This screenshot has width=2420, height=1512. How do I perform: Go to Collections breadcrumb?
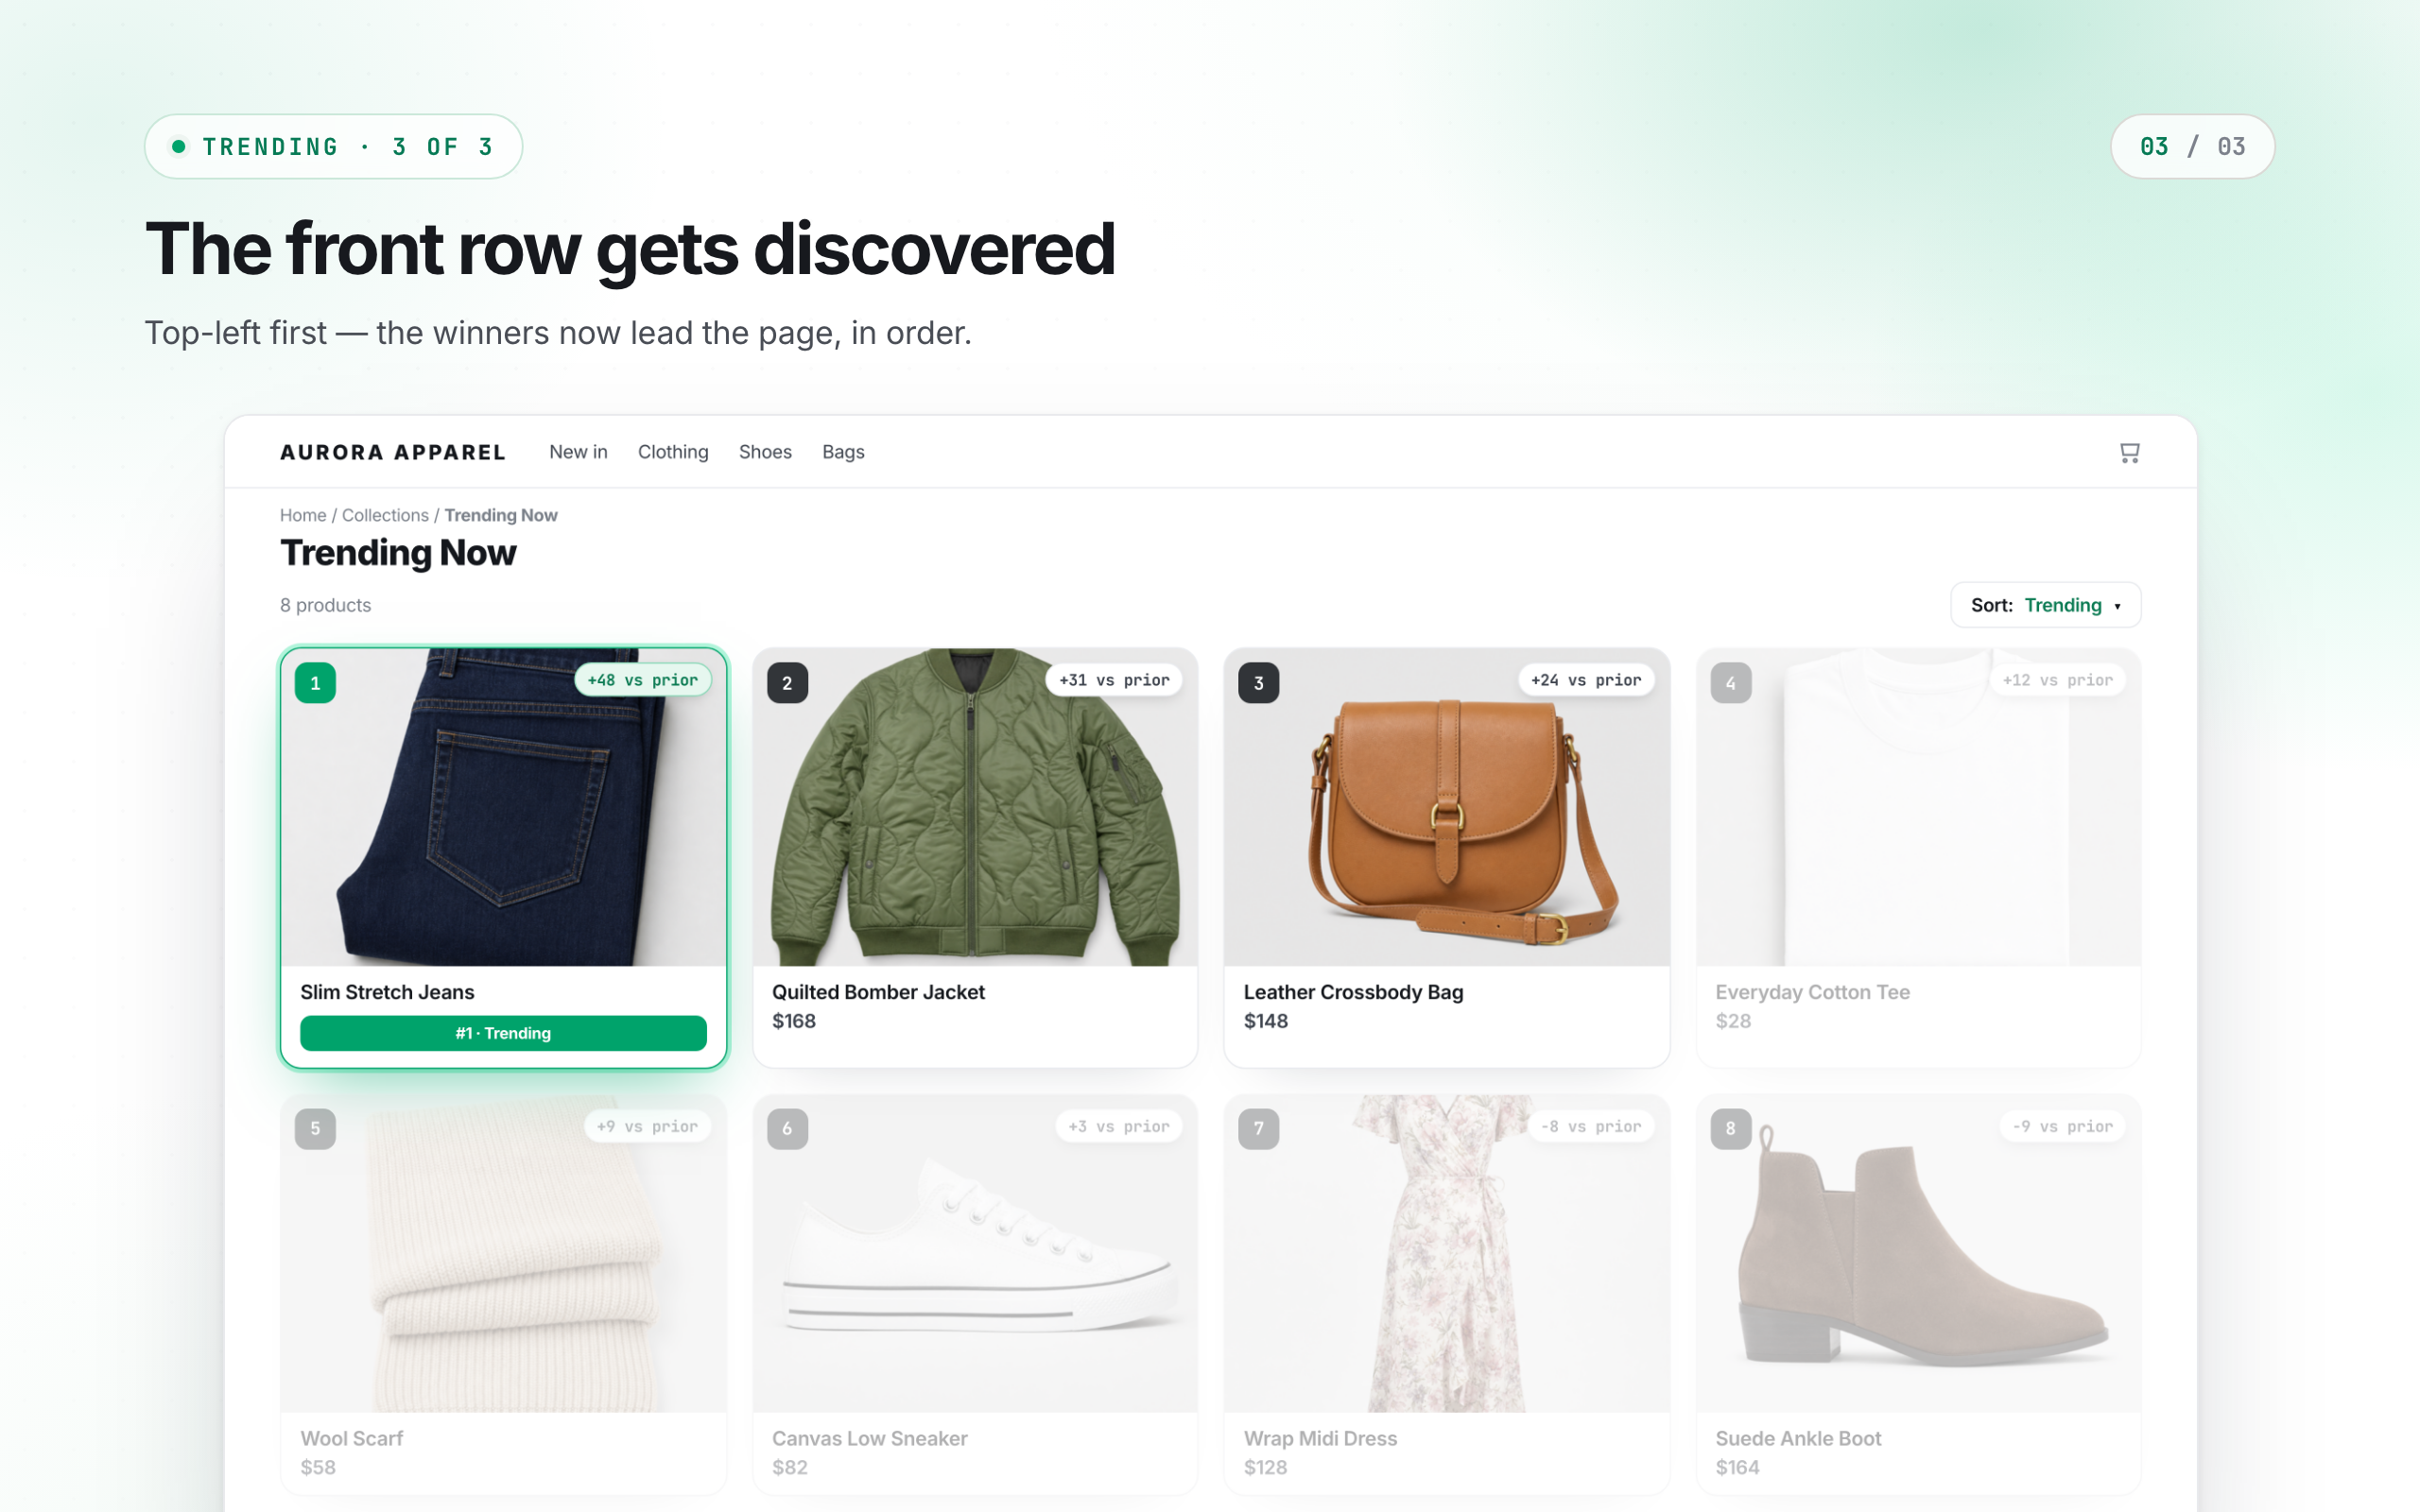tap(385, 515)
